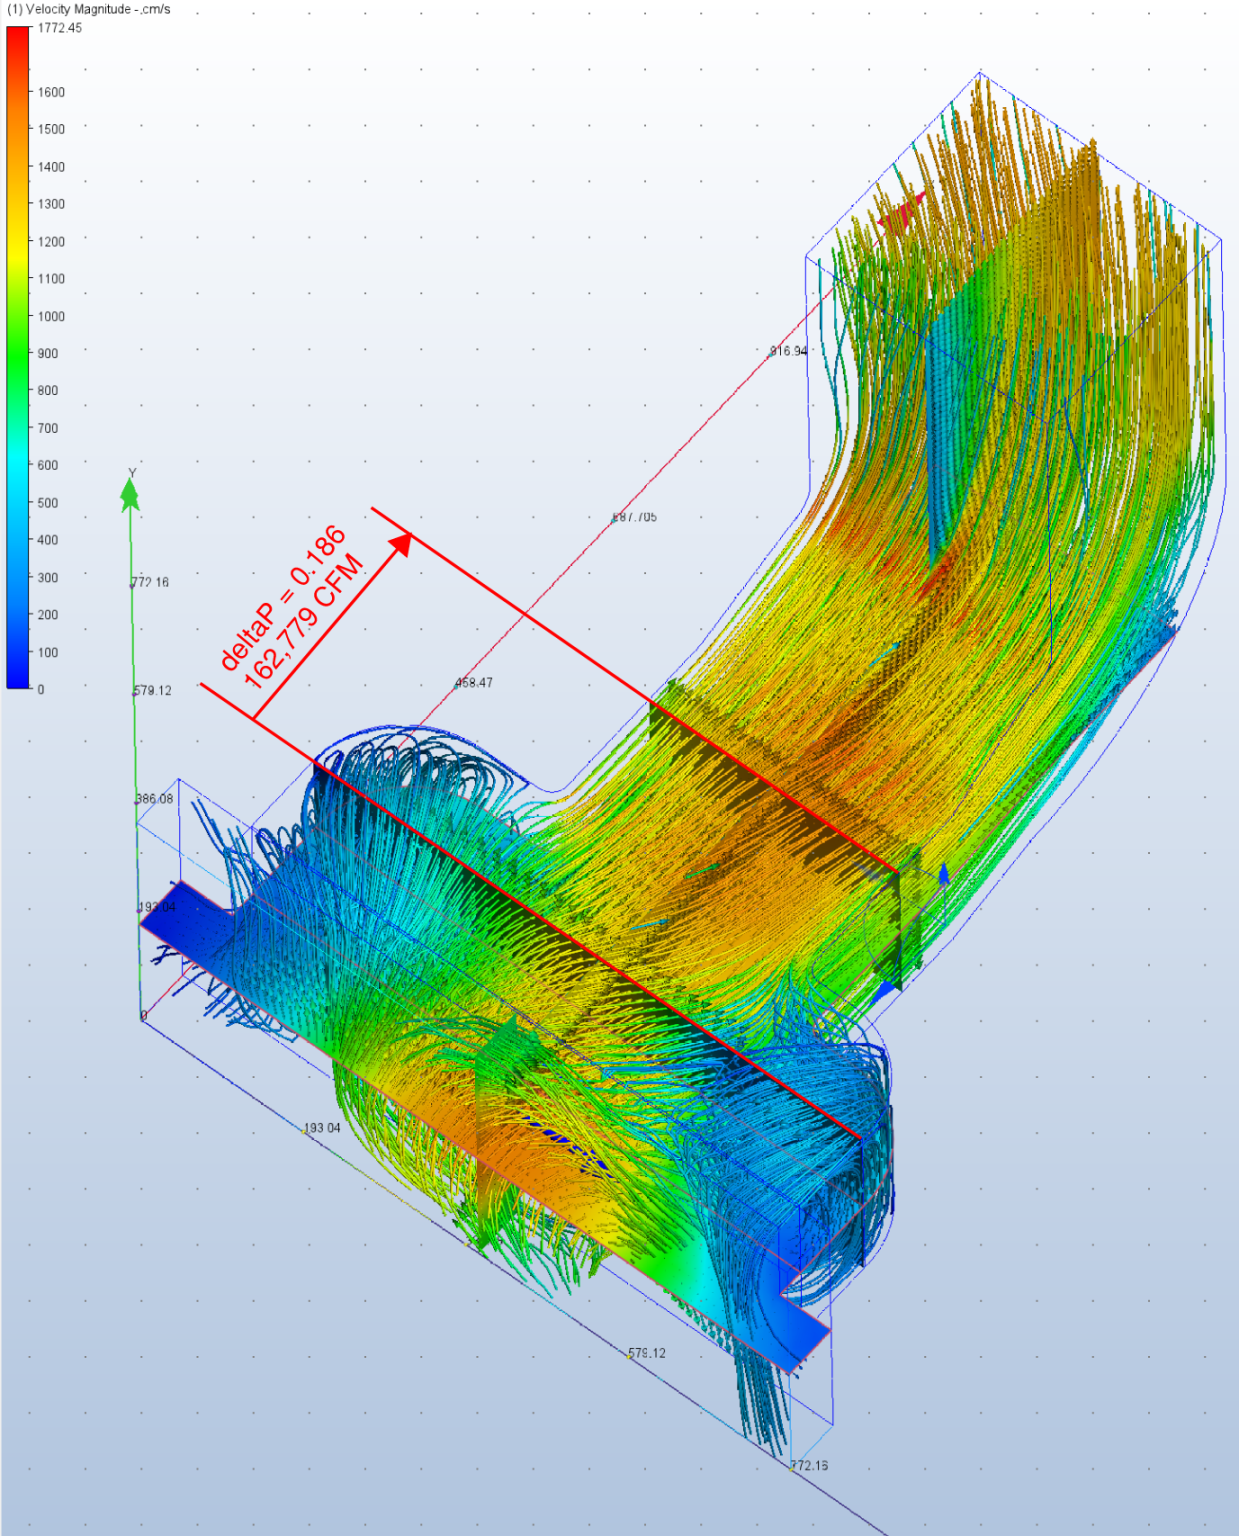The width and height of the screenshot is (1239, 1536).
Task: Click the red band atop the velocity color bar
Action: (x=16, y=40)
